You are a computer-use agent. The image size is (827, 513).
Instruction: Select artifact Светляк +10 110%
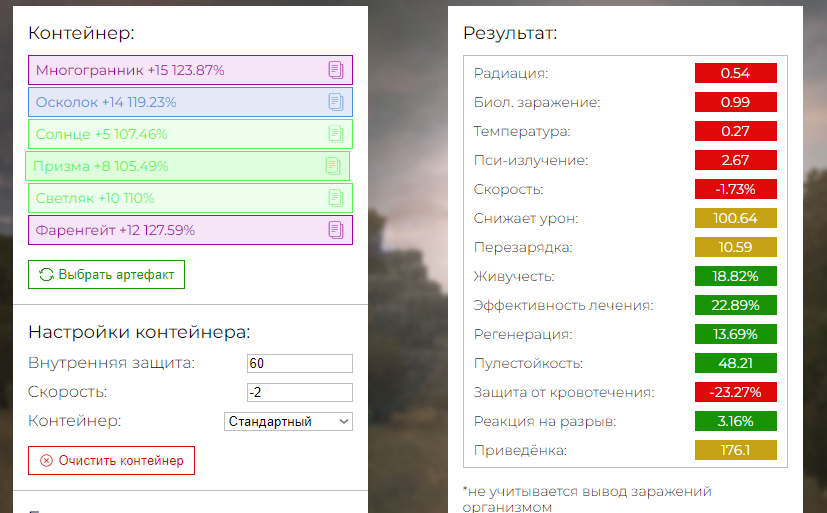190,198
